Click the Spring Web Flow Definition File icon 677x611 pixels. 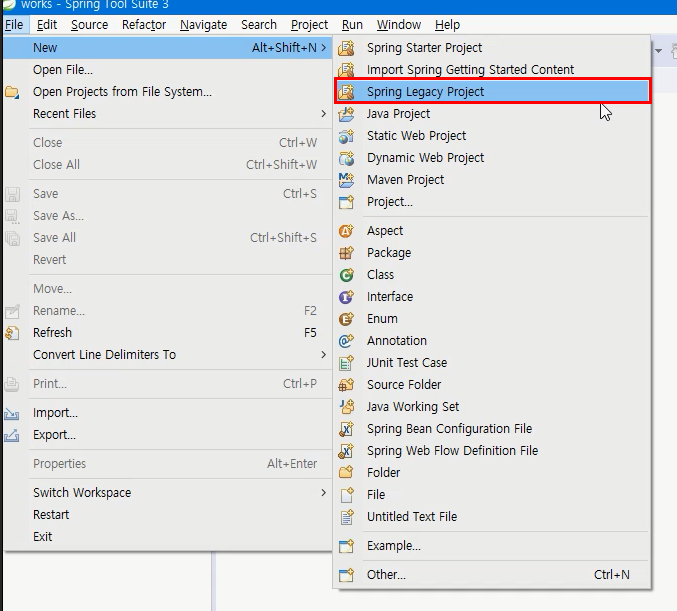click(346, 451)
